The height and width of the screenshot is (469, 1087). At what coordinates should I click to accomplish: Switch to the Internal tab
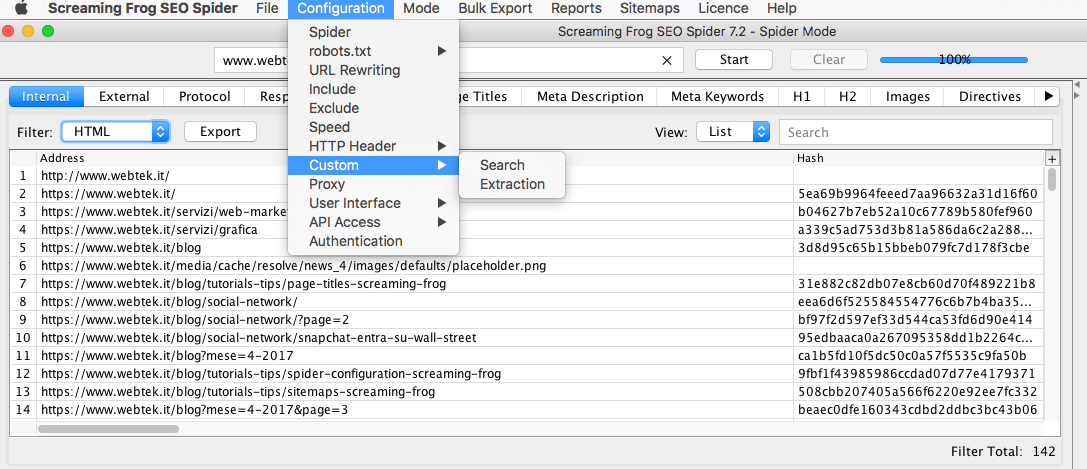coord(46,96)
